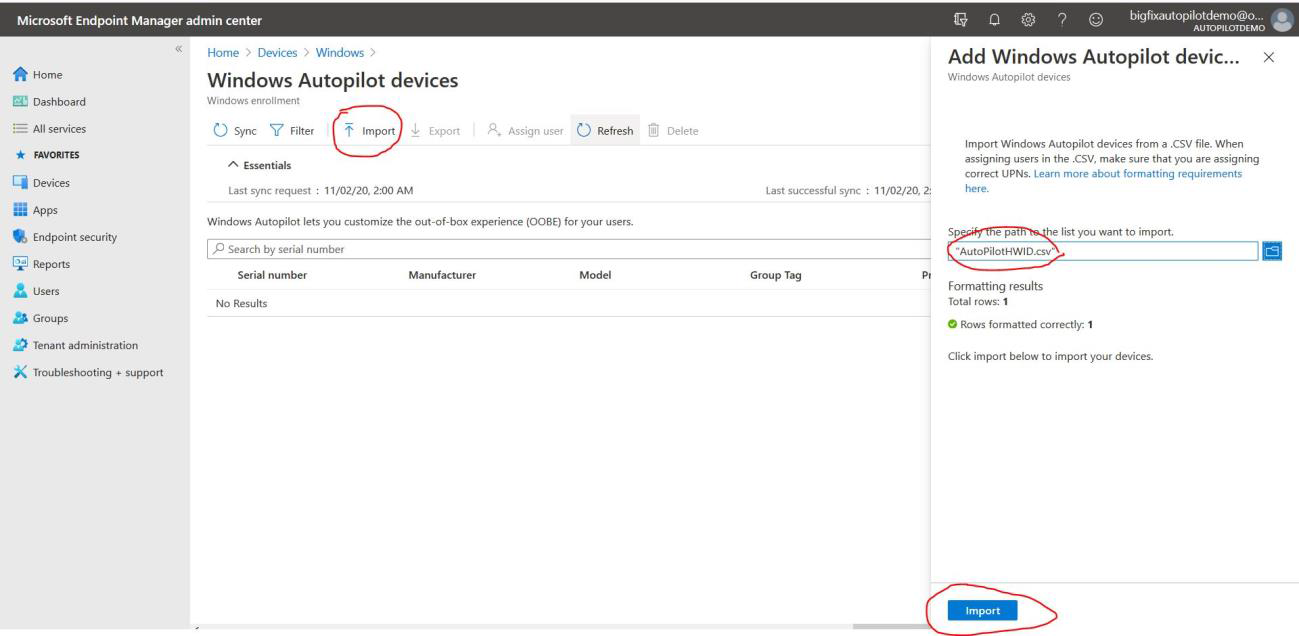Refresh the Autopilot devices list
The height and width of the screenshot is (636, 1299).
tap(606, 131)
